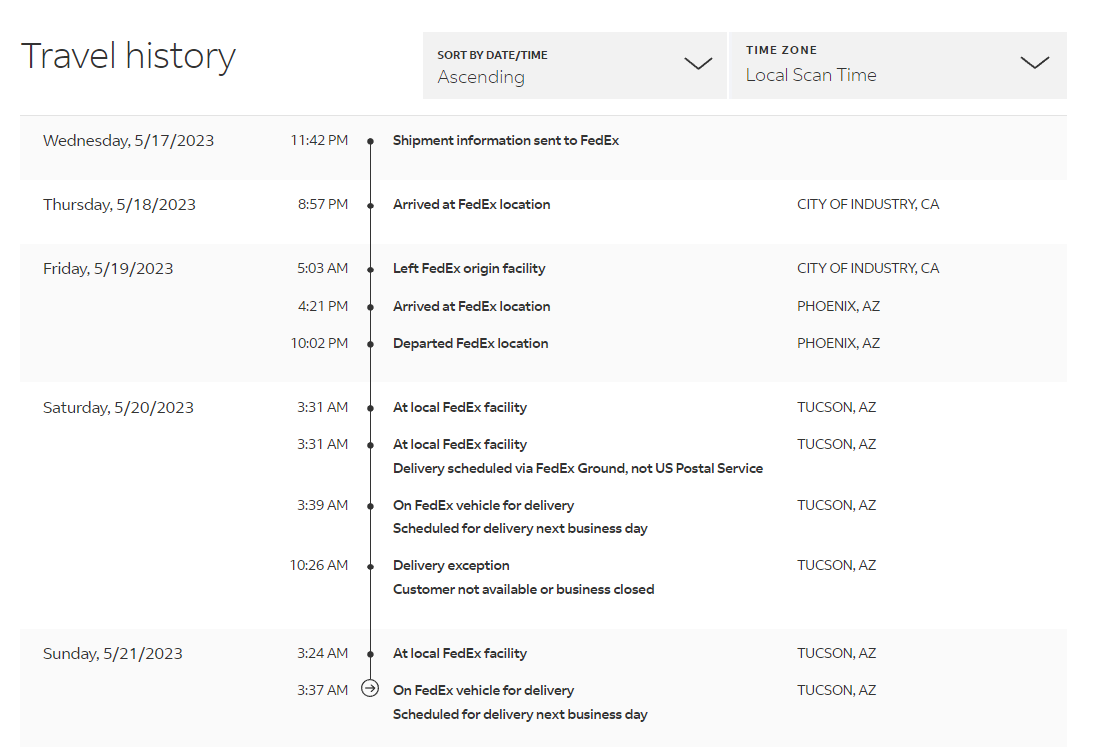This screenshot has width=1097, height=747.
Task: Select the Departed FedEx location timeline dot
Action: 370,344
